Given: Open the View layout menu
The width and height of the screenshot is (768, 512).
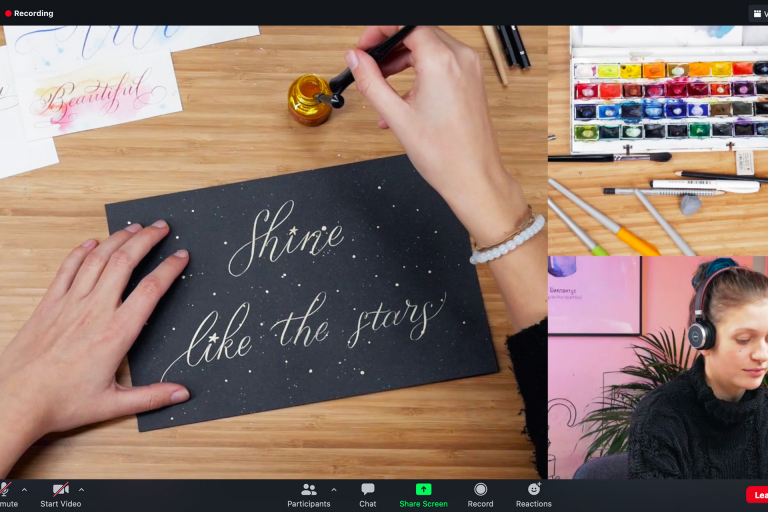Looking at the screenshot, I should [758, 13].
